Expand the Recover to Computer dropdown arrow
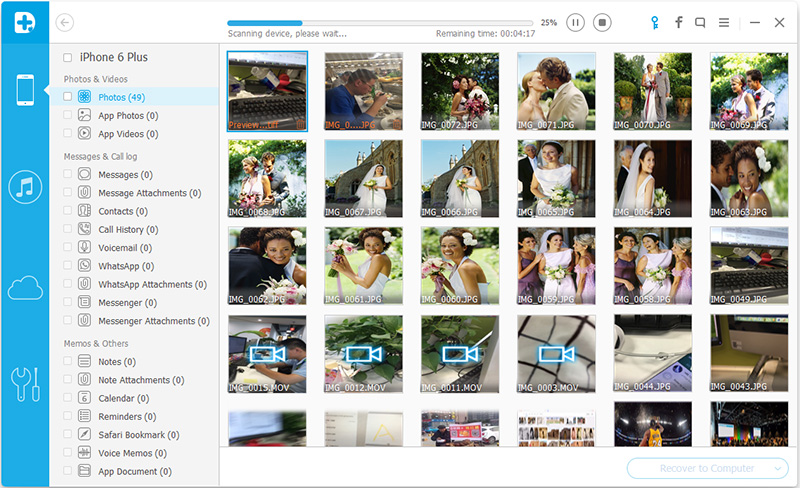 [x=777, y=468]
